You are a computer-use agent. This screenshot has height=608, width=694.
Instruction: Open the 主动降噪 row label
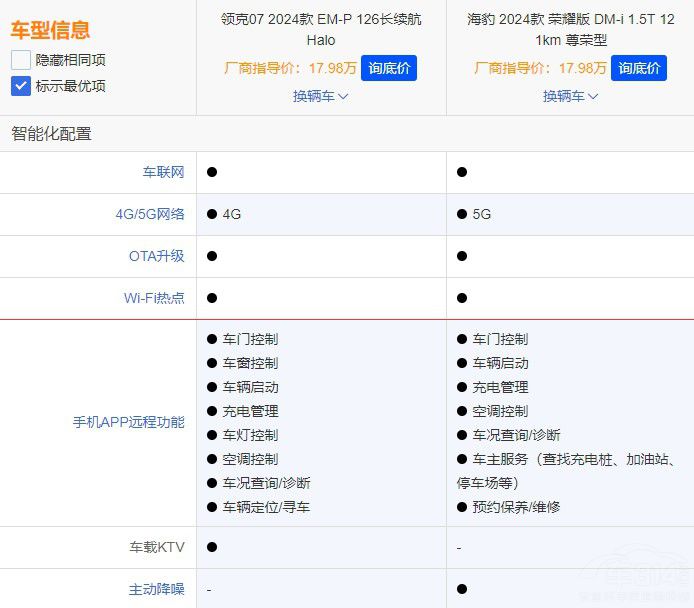pos(157,589)
